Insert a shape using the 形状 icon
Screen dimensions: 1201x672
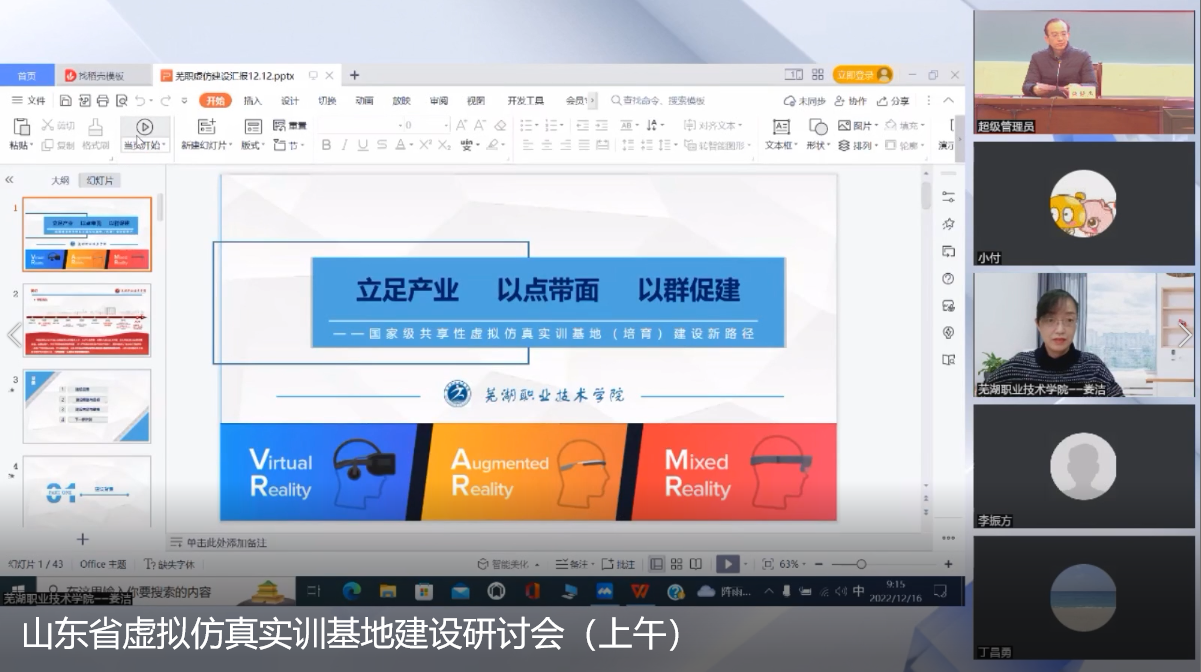pyautogui.click(x=817, y=127)
